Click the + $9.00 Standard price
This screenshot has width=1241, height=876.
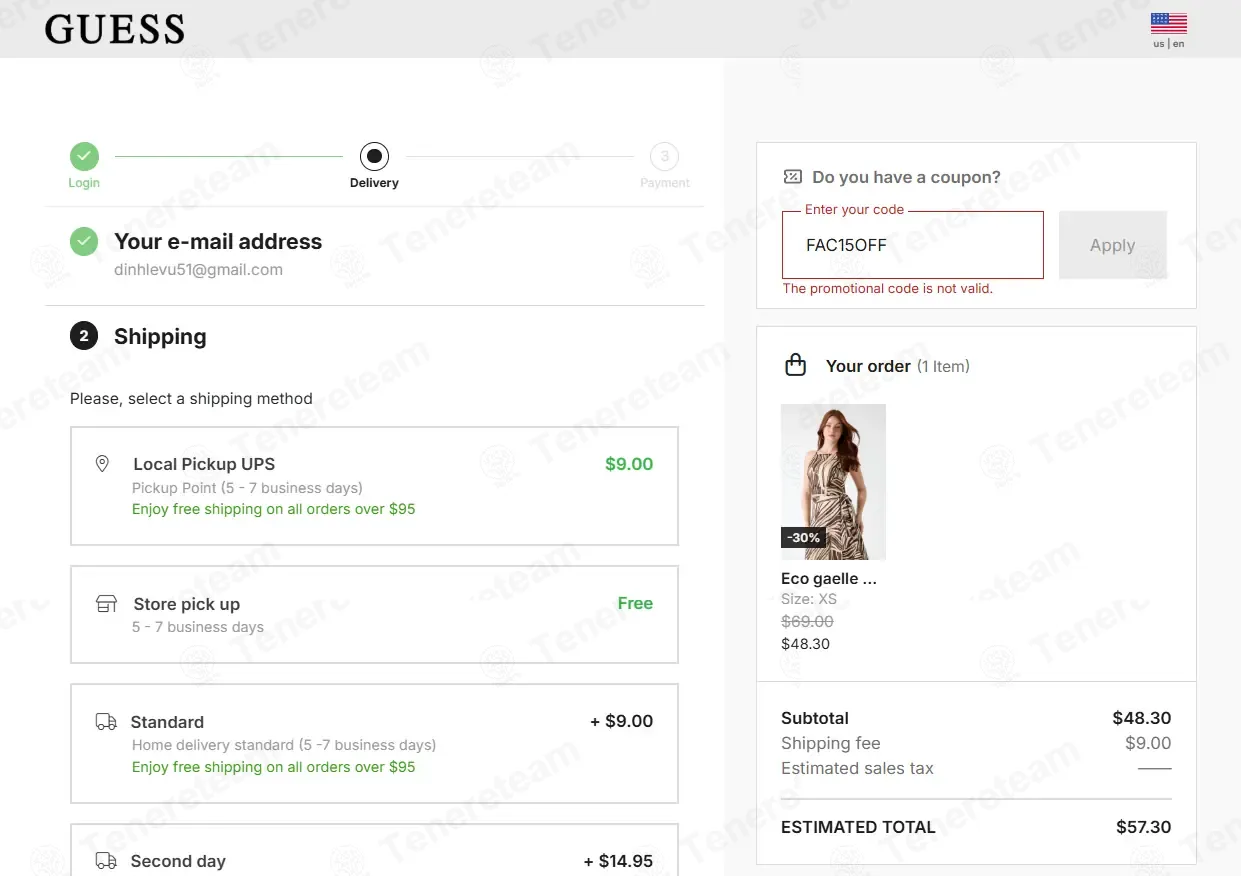[x=621, y=722]
